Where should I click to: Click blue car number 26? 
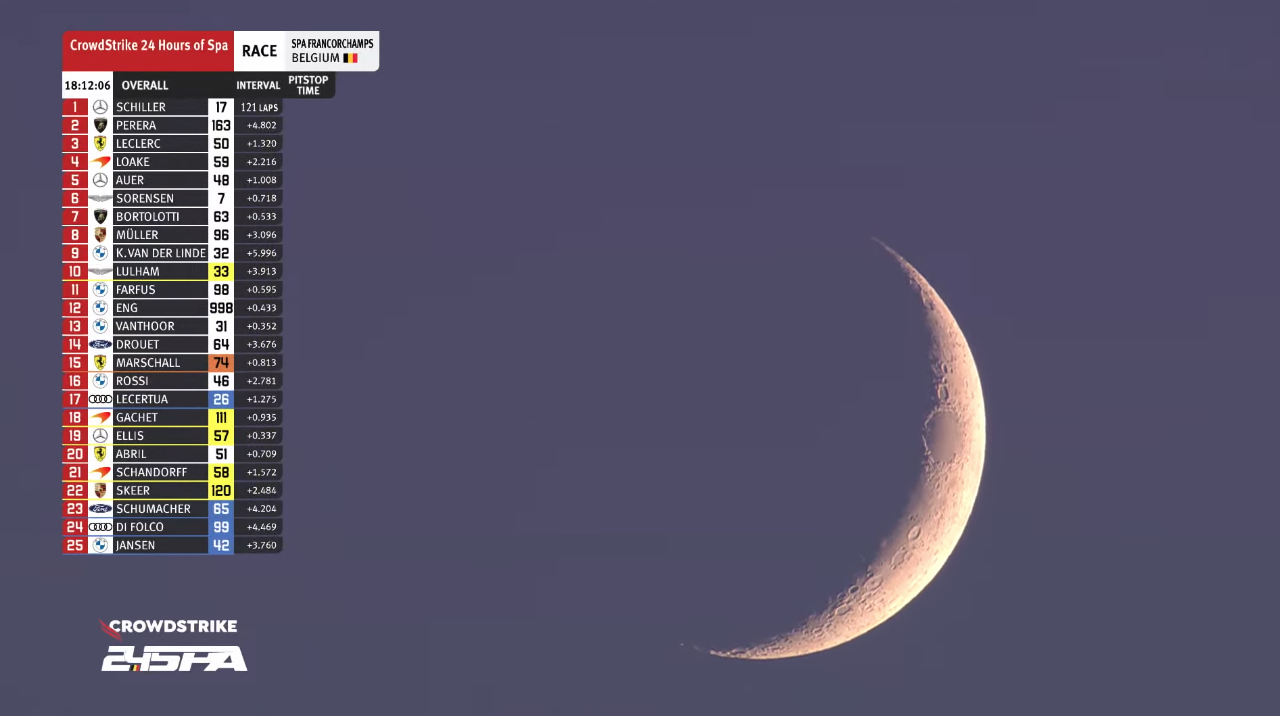pyautogui.click(x=221, y=399)
